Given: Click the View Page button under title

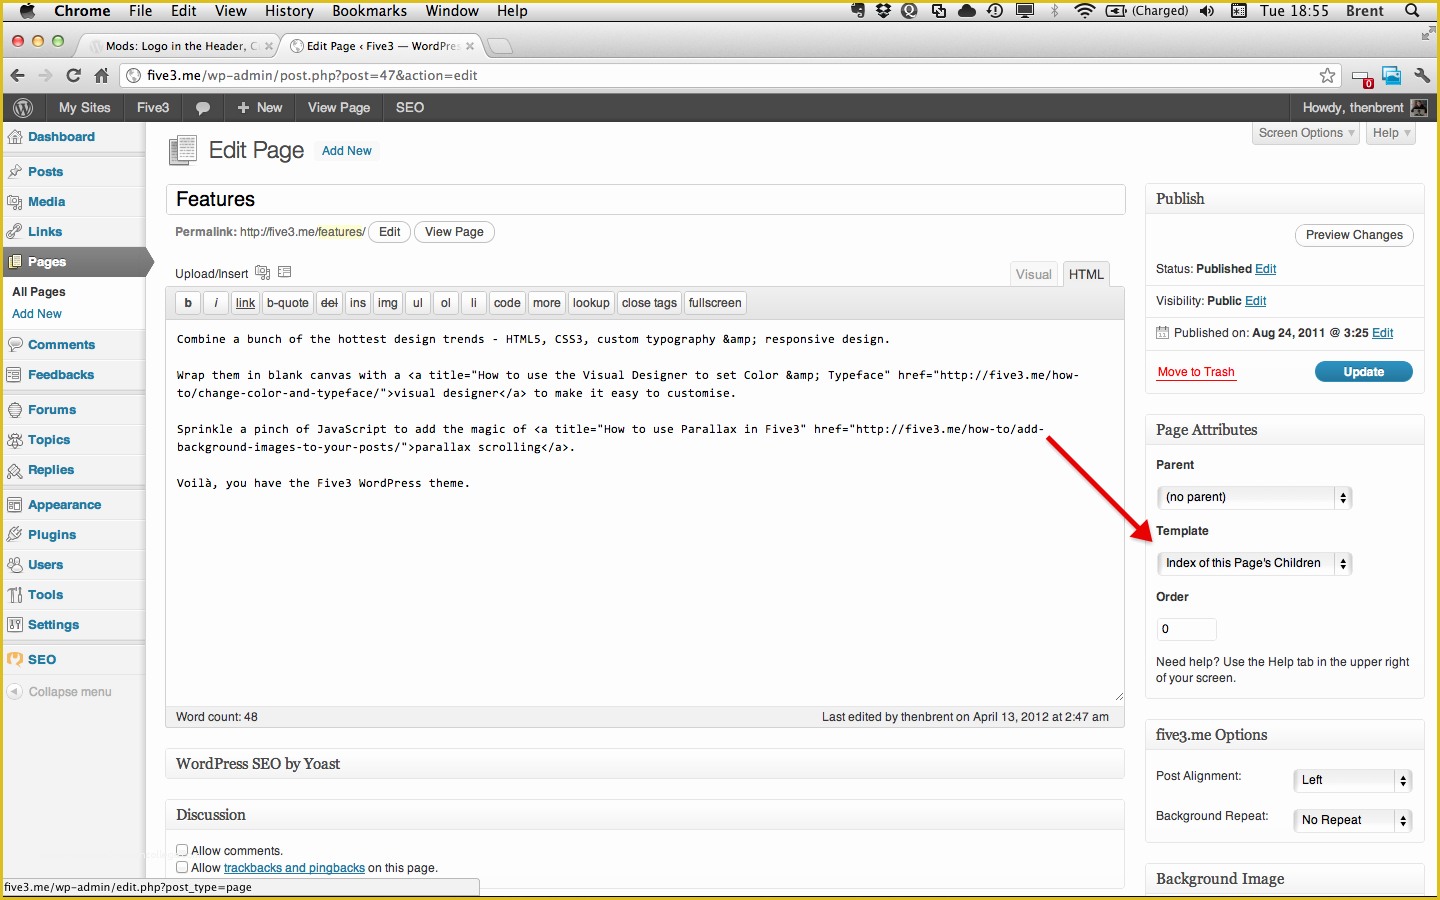Looking at the screenshot, I should (x=454, y=232).
